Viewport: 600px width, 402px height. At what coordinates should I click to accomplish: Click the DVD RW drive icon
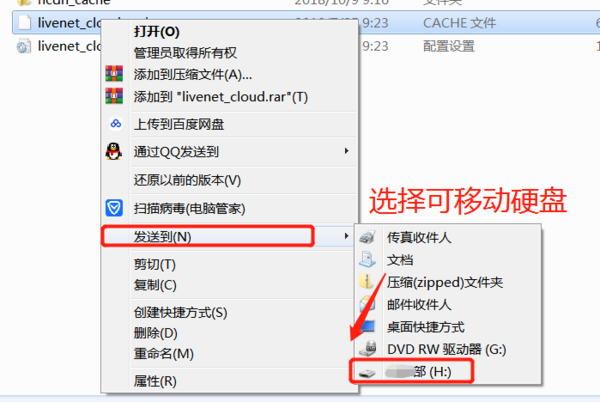click(368, 348)
